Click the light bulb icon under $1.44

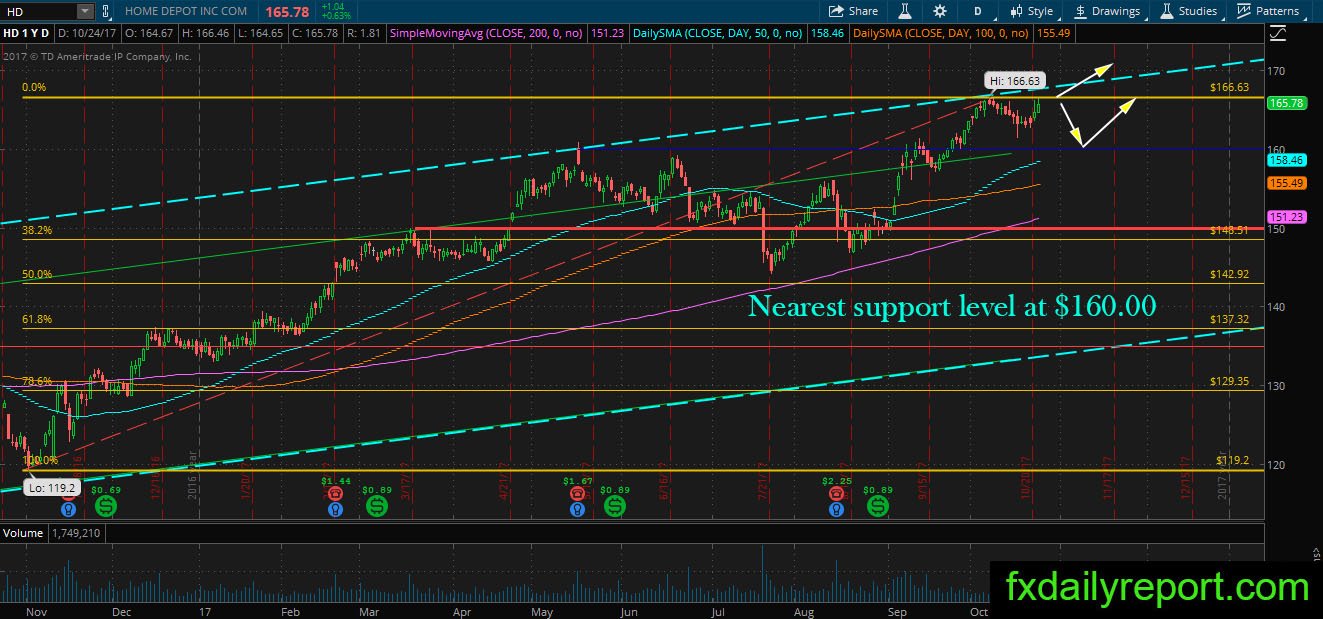335,509
